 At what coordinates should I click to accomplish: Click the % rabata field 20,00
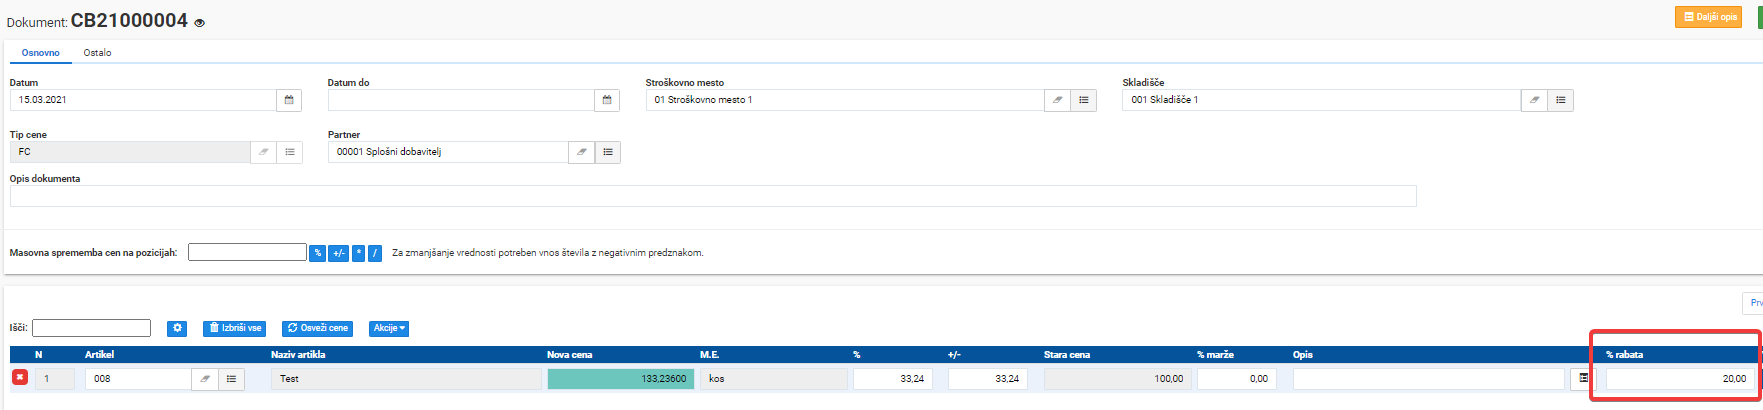click(x=1679, y=379)
